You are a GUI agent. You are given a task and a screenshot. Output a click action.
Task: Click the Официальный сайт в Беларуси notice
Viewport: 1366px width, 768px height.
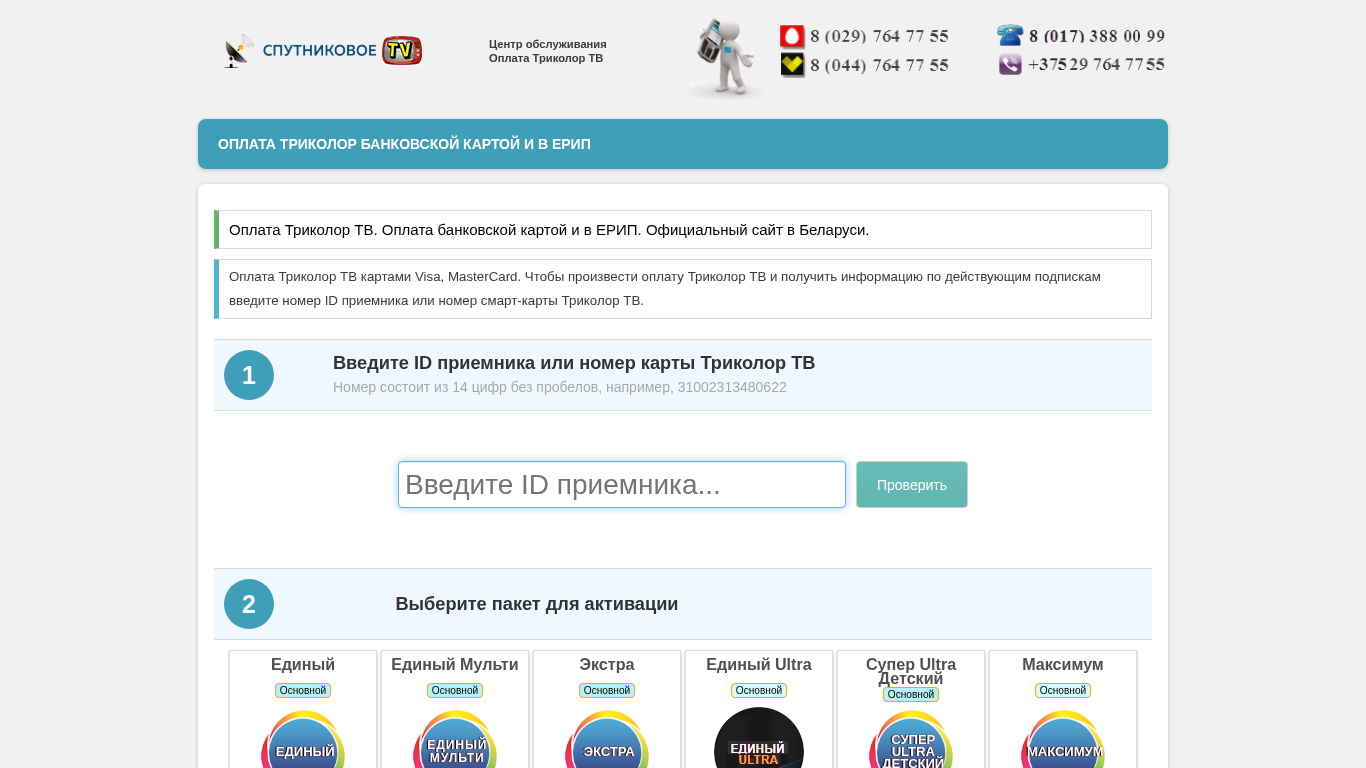[683, 230]
